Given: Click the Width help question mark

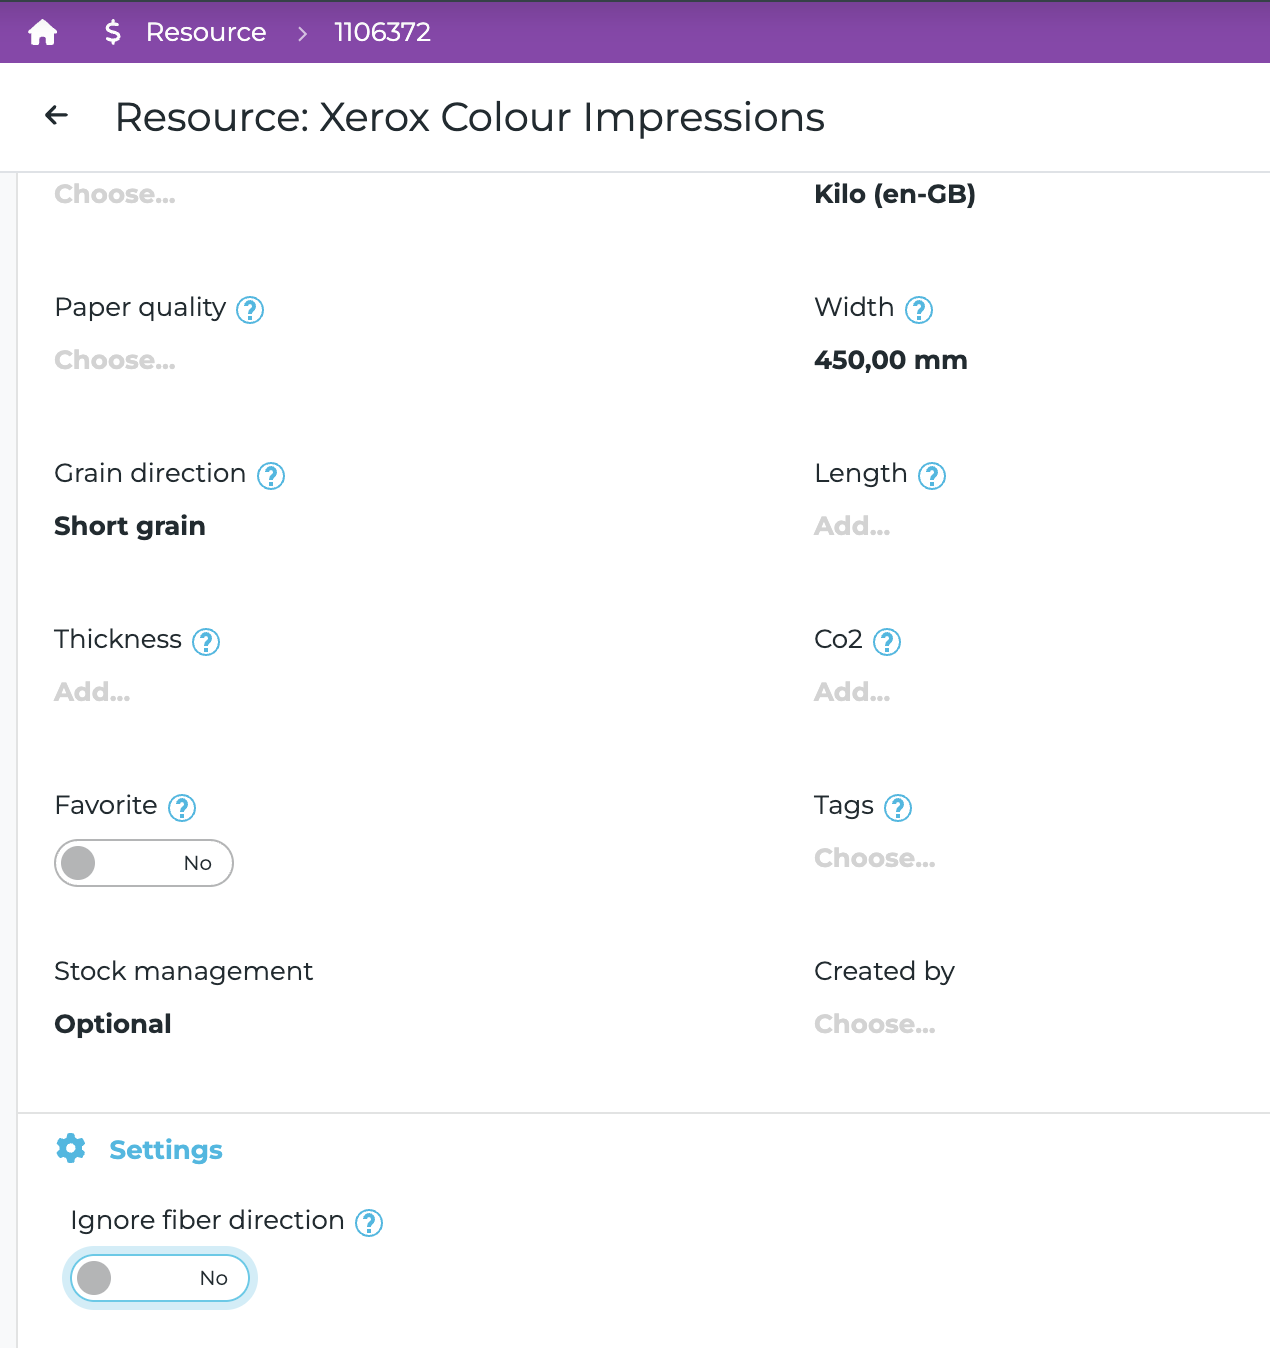Looking at the screenshot, I should point(919,310).
